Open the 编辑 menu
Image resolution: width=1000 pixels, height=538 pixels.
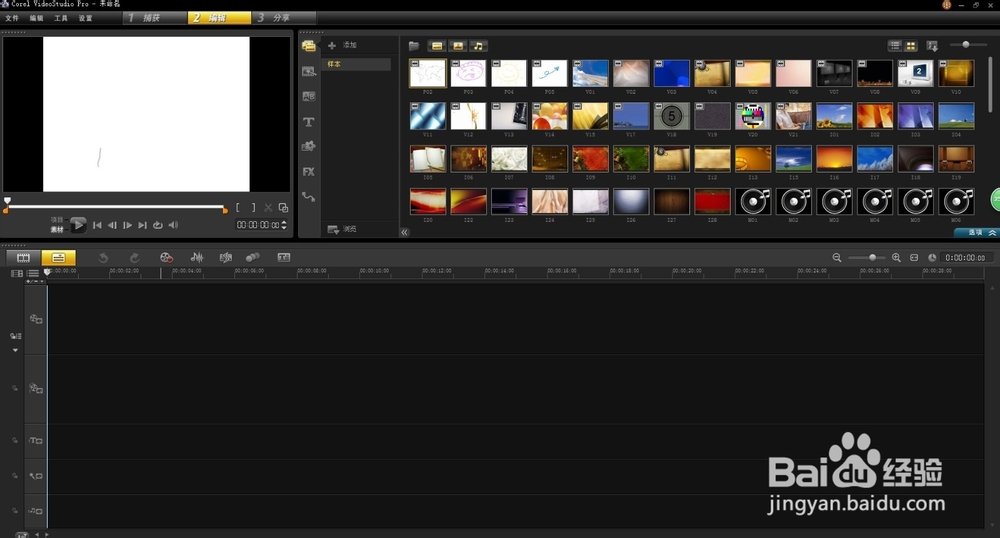pos(36,18)
